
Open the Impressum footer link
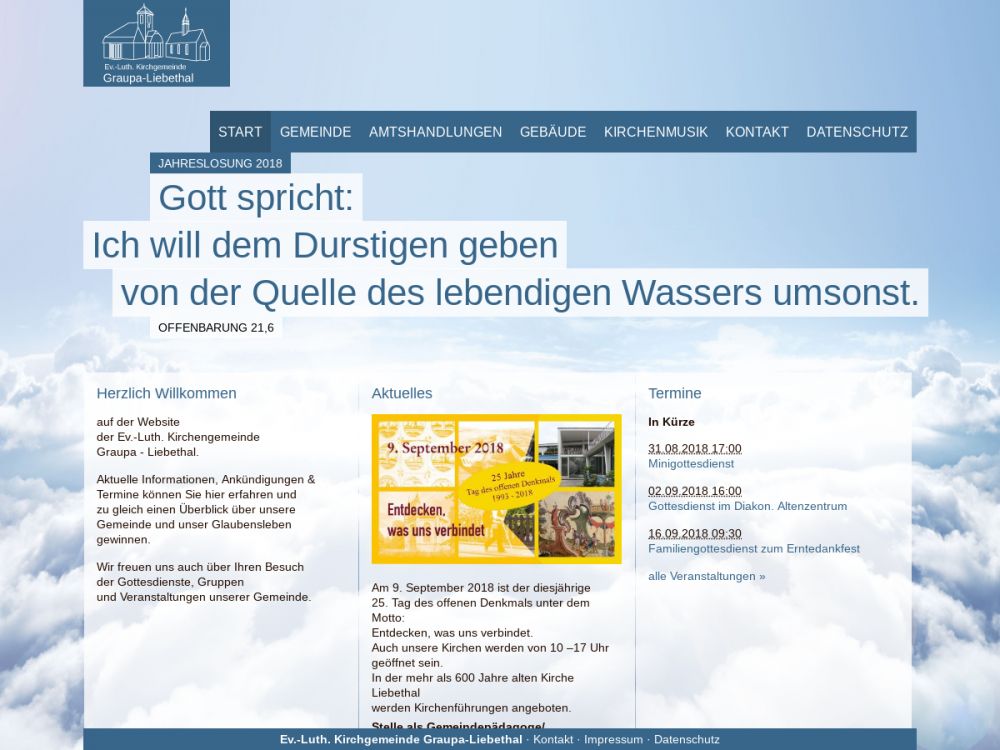tap(613, 740)
